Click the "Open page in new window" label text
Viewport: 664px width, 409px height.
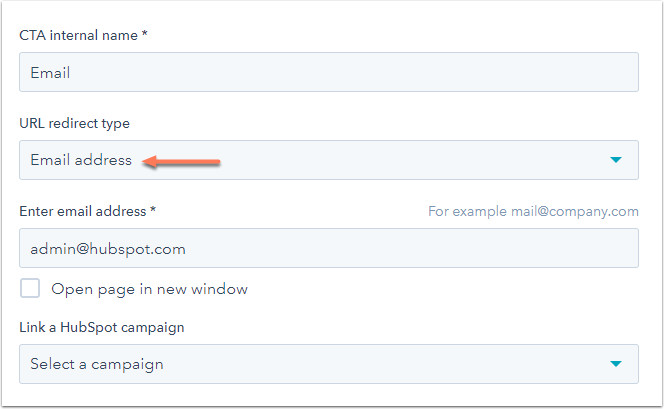pyautogui.click(x=150, y=289)
